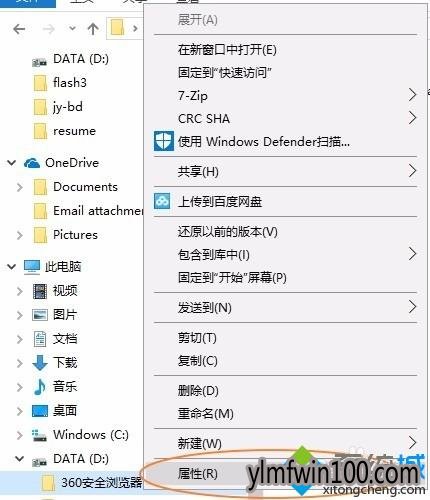Click the Baidu Netdisk cloud icon
This screenshot has height=500, width=430.
pos(162,201)
